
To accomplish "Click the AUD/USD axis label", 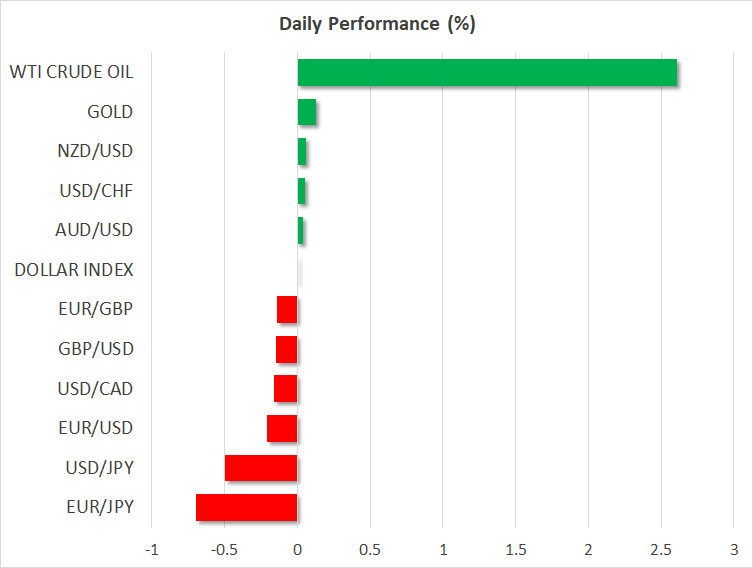I will 95,230.
